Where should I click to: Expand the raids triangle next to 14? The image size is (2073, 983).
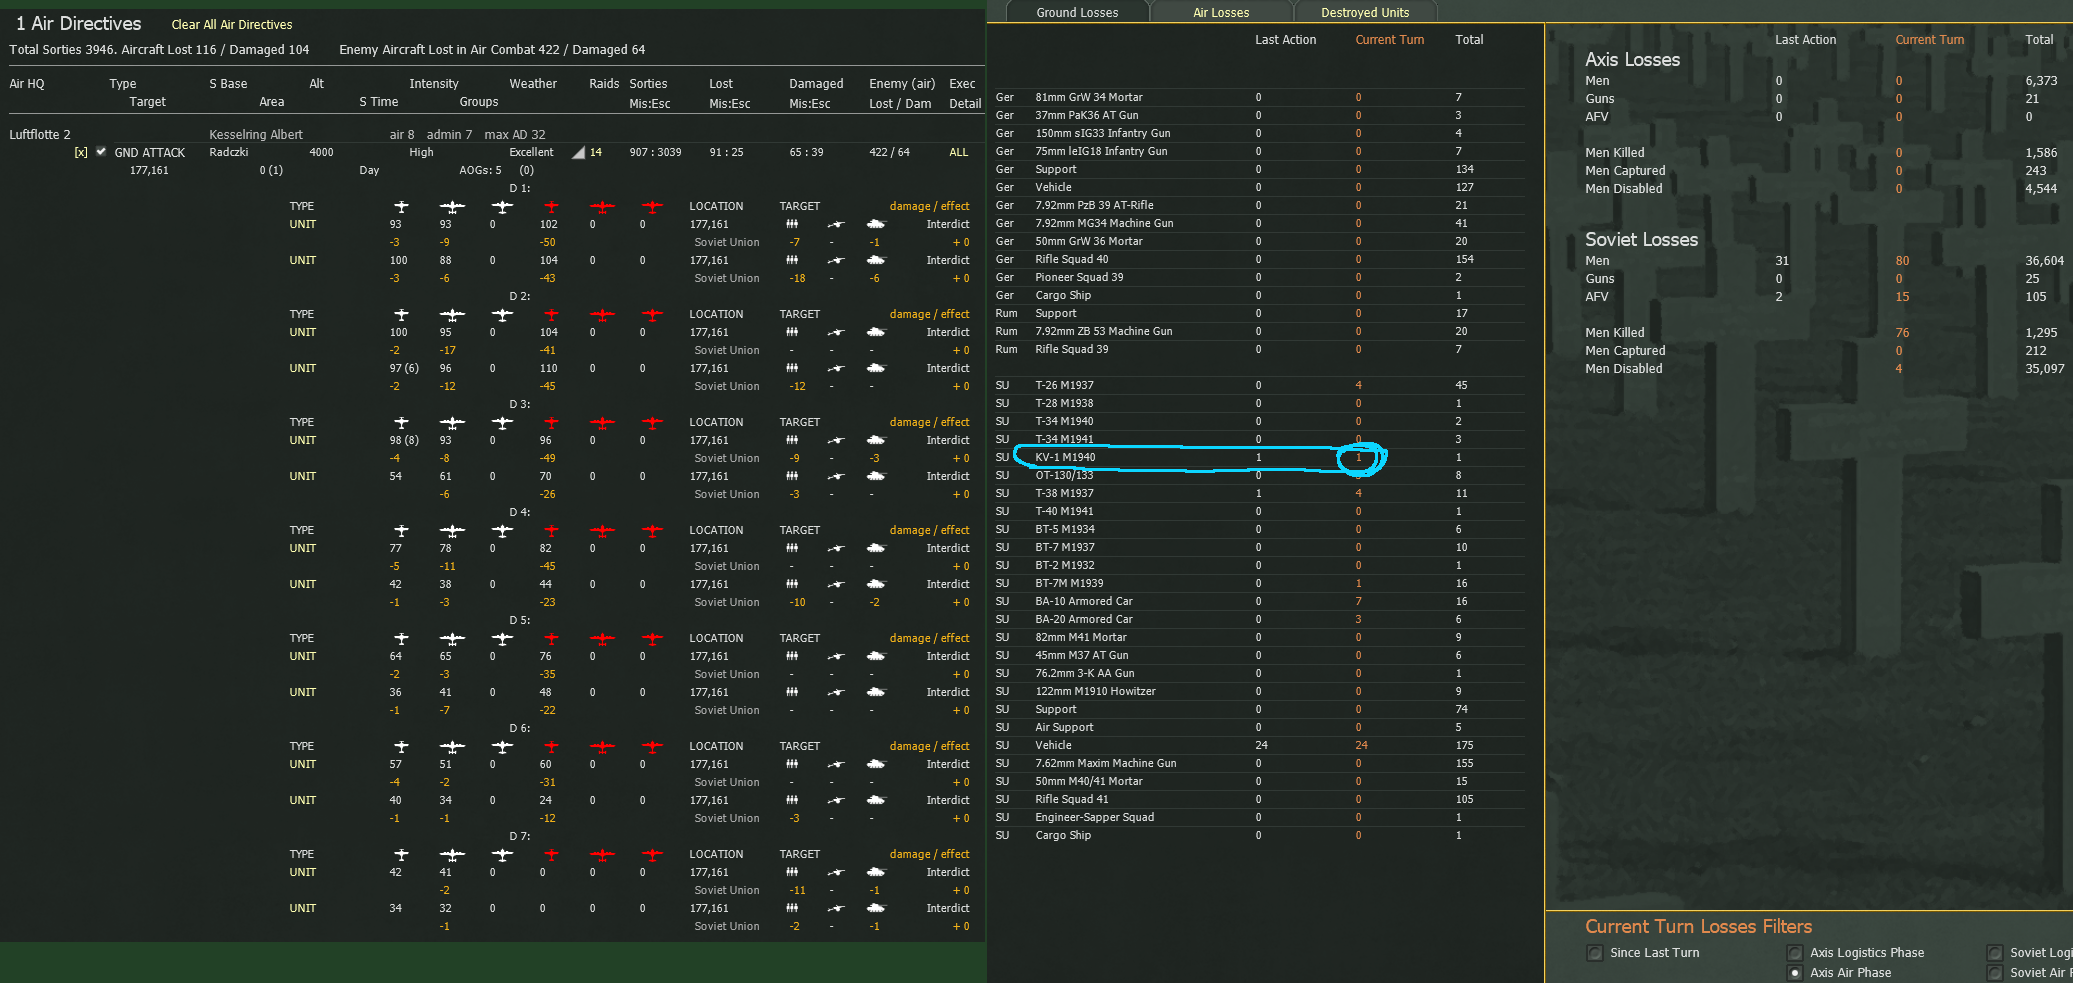pyautogui.click(x=578, y=153)
